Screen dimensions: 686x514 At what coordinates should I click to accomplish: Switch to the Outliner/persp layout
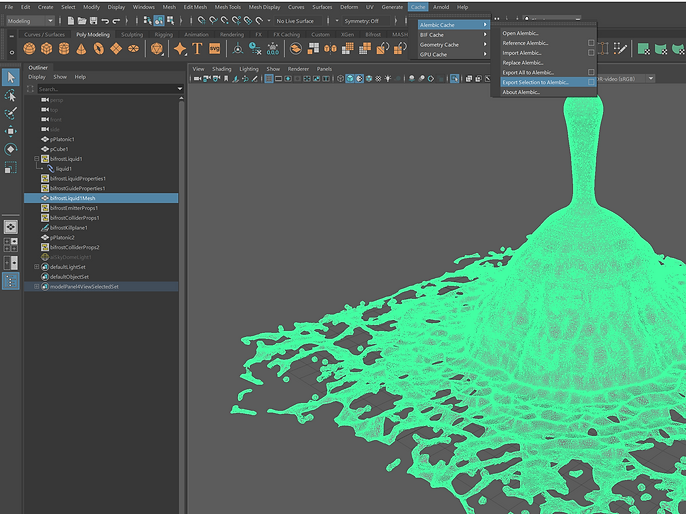point(10,281)
